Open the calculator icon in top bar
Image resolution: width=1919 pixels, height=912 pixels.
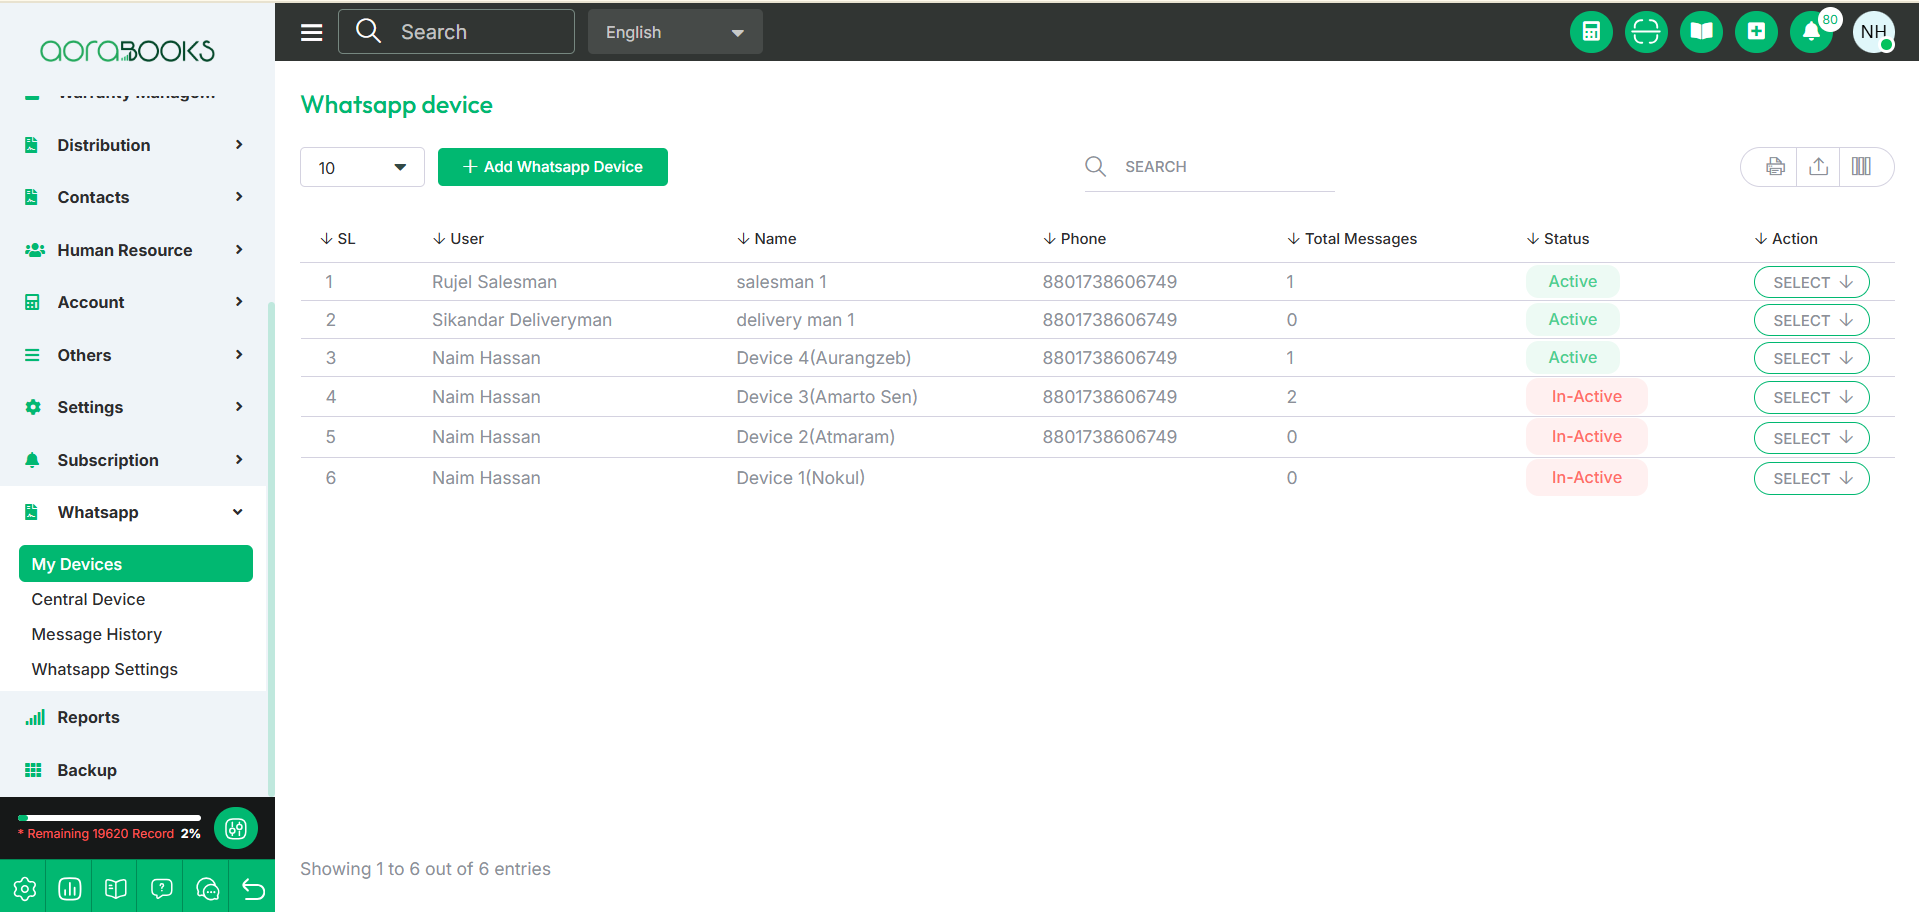(1591, 32)
